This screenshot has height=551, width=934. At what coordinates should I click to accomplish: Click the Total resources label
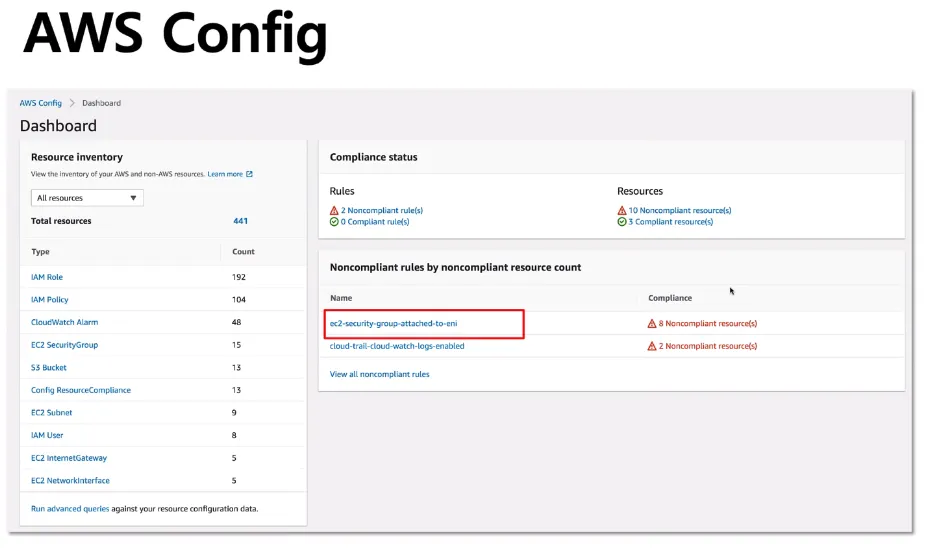[61, 221]
